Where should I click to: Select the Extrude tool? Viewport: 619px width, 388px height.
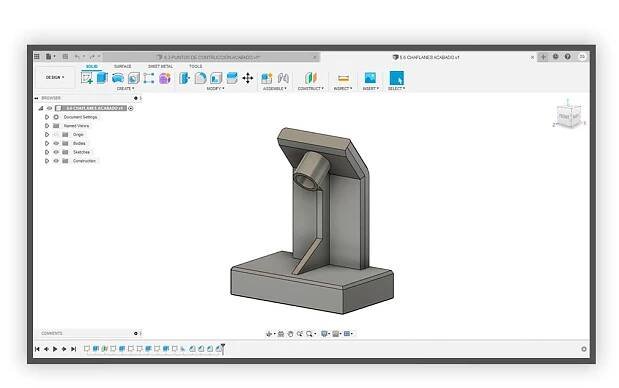point(102,78)
